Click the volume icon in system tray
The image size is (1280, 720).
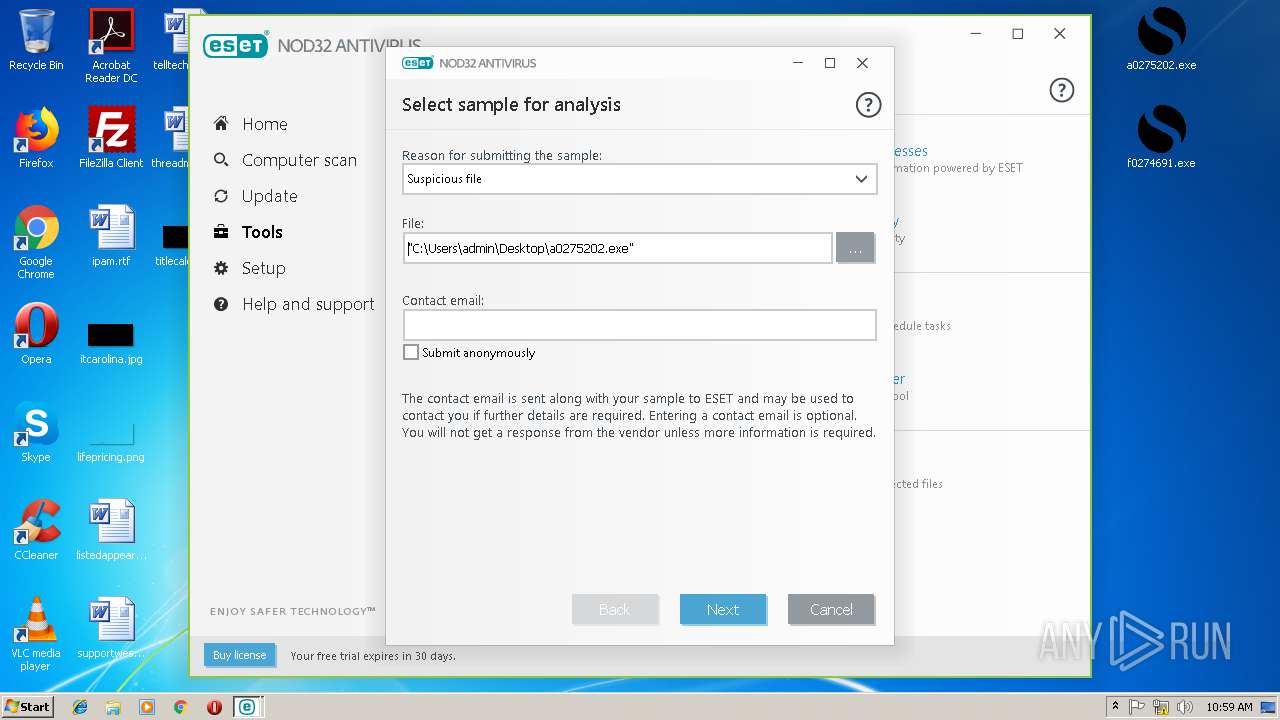1185,707
